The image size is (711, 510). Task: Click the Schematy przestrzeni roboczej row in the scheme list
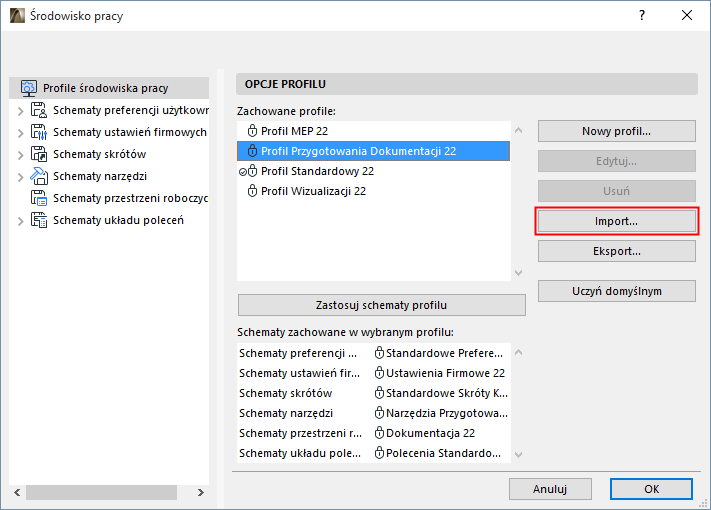300,433
